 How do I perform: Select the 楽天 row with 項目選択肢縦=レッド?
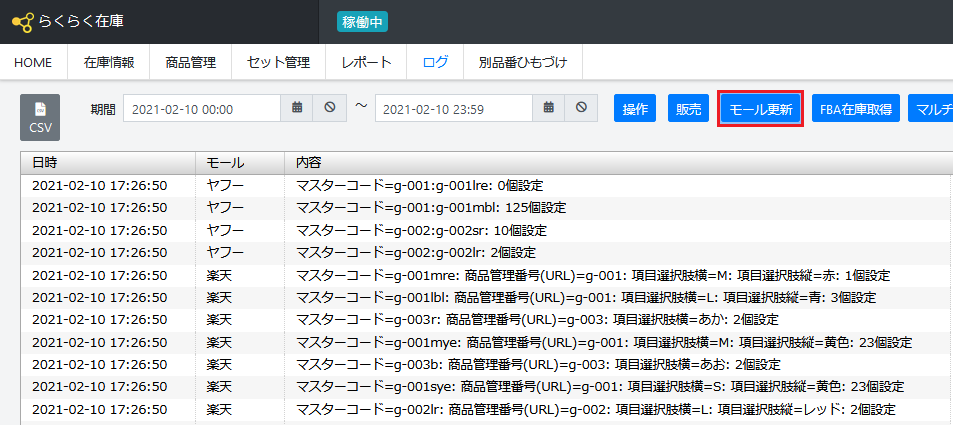[x=486, y=409]
